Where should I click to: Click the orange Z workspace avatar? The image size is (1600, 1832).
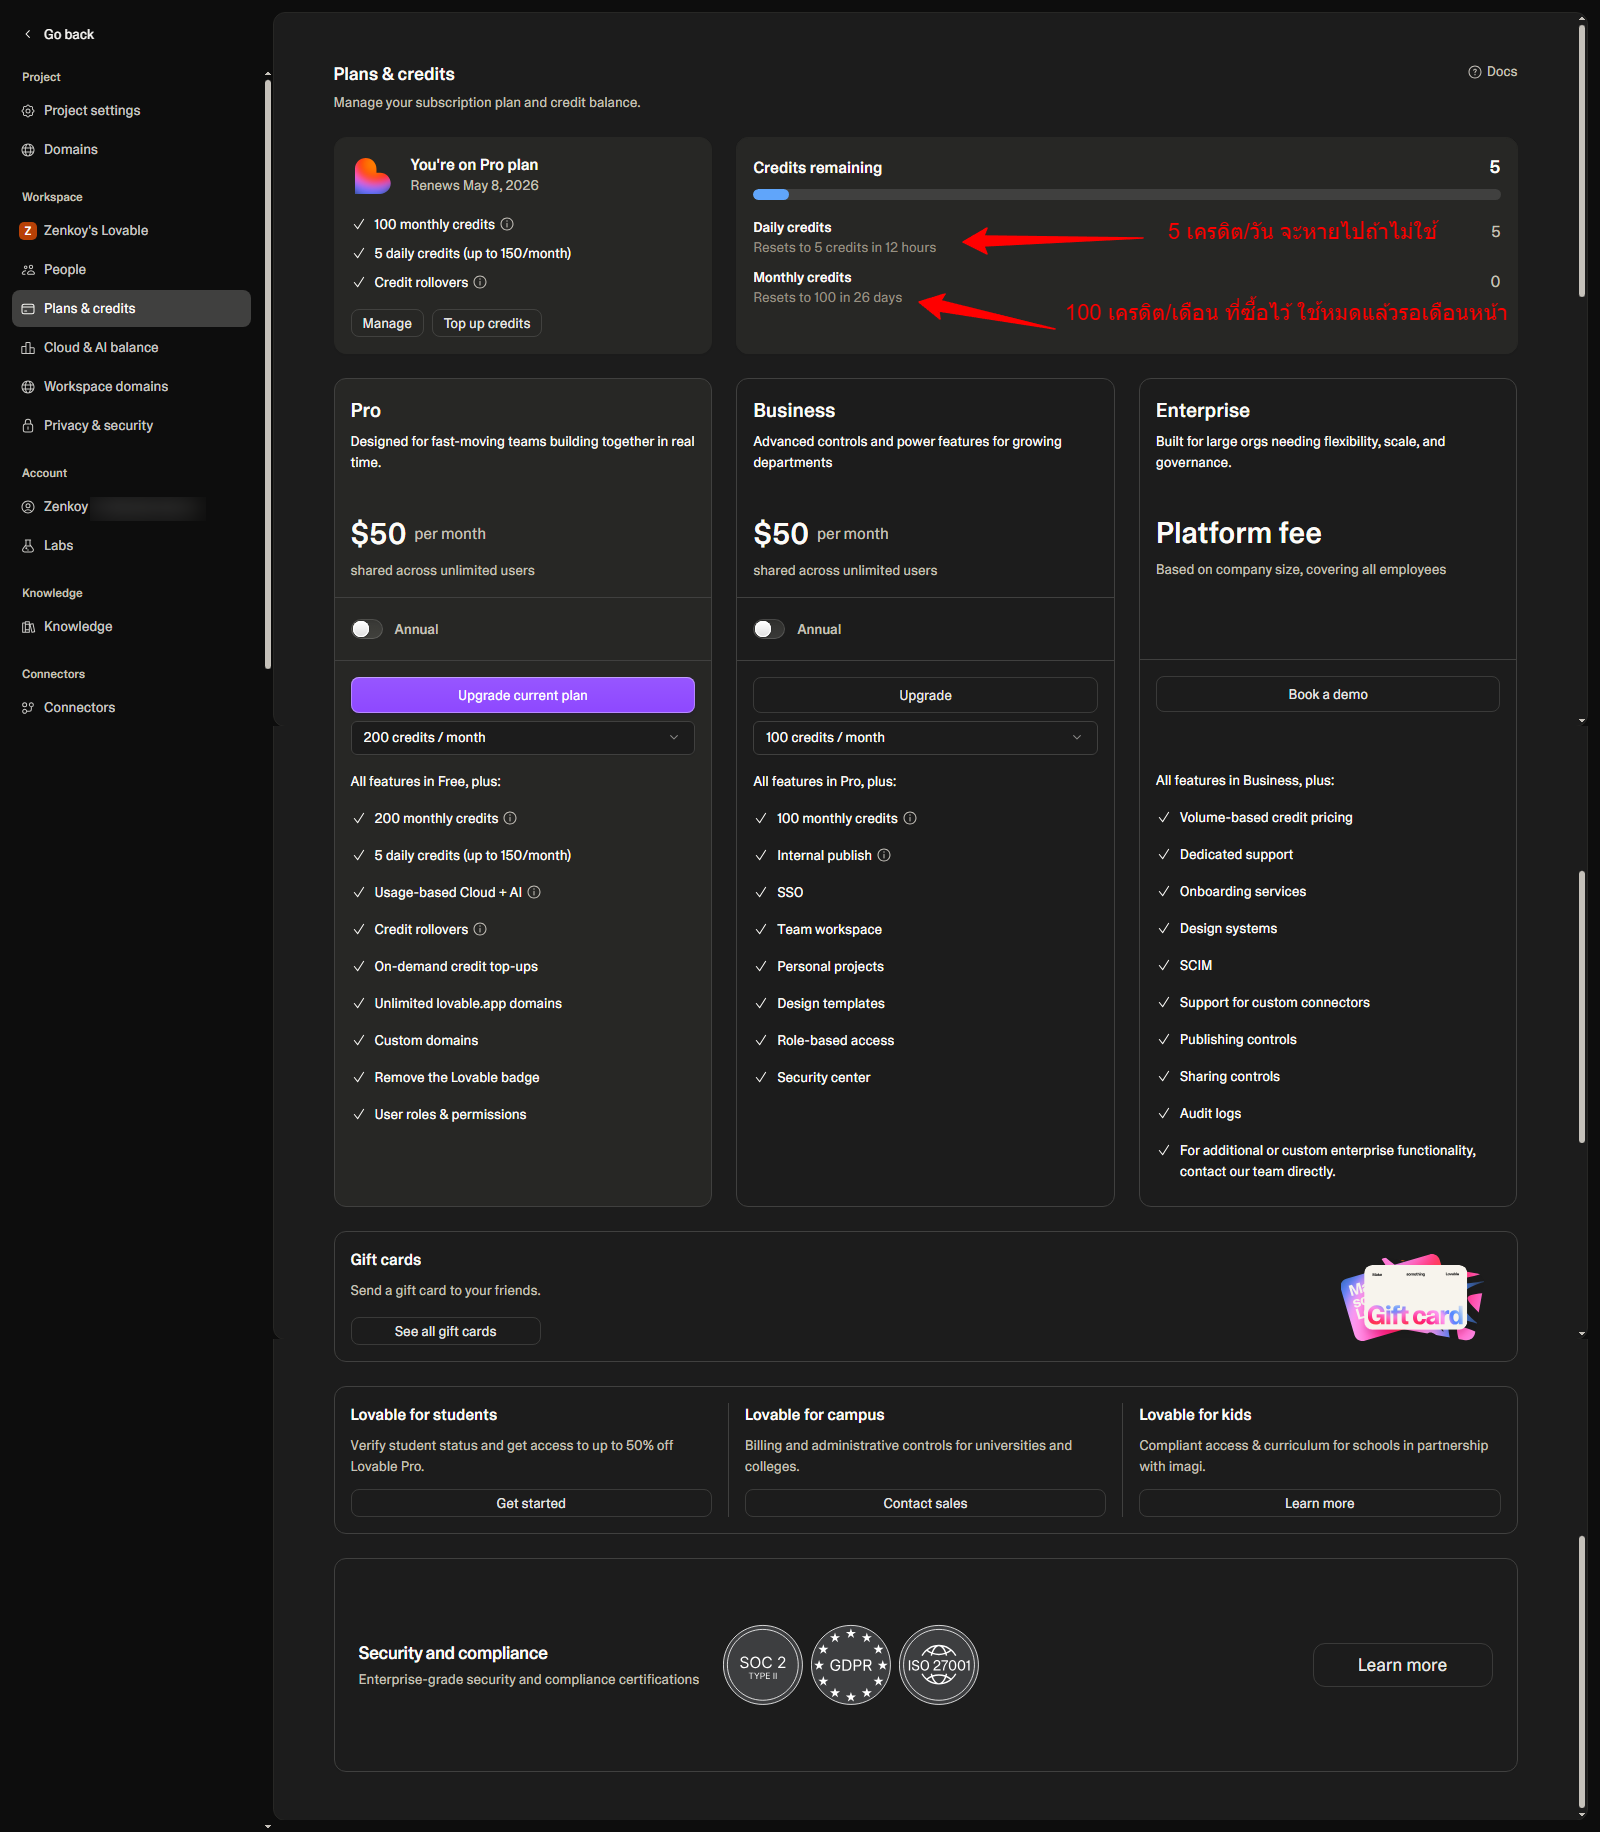click(x=28, y=231)
